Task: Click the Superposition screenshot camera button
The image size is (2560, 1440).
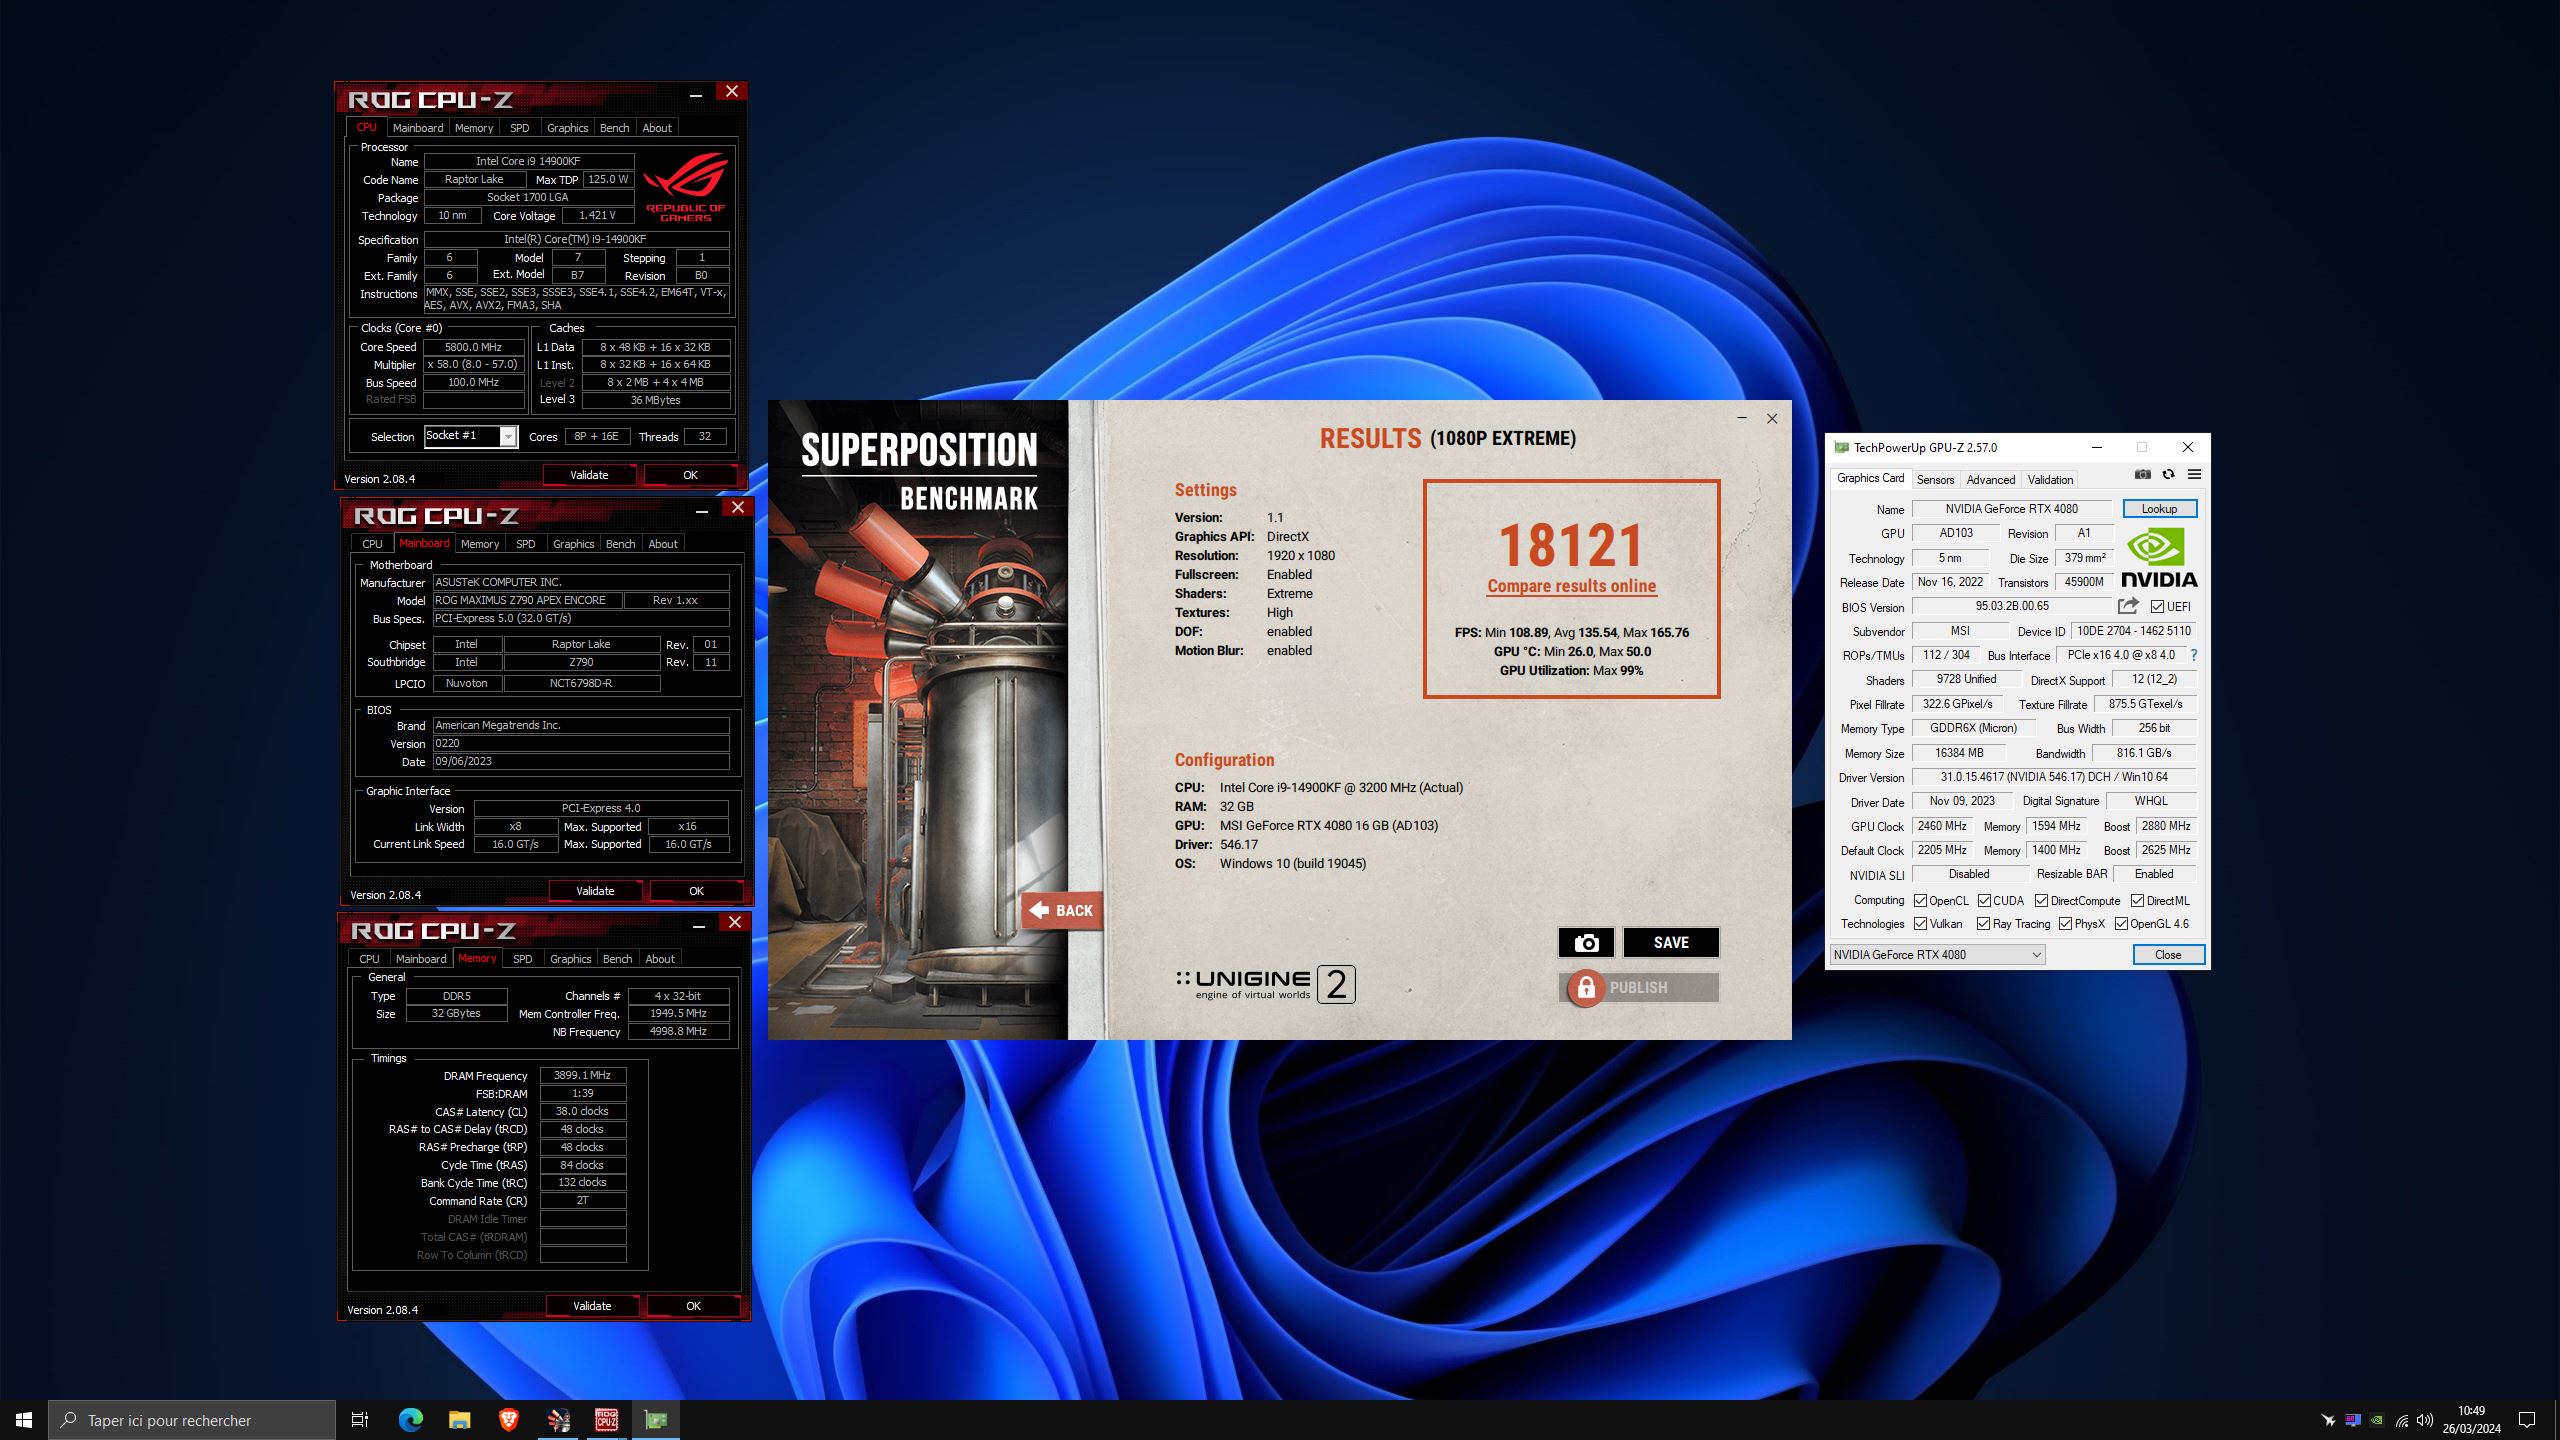Action: coord(1586,942)
